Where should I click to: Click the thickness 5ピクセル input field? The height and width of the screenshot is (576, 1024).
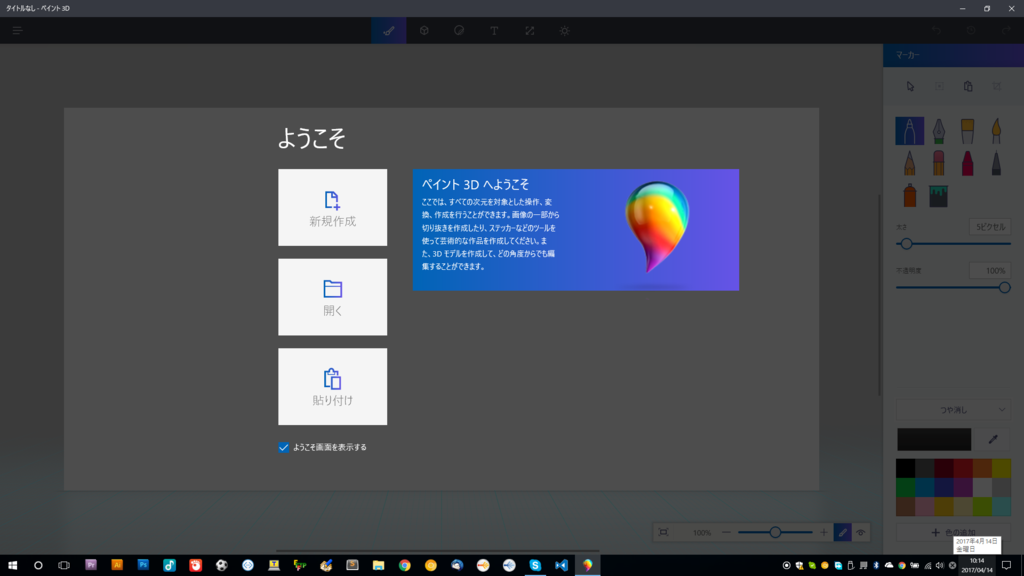pos(990,227)
